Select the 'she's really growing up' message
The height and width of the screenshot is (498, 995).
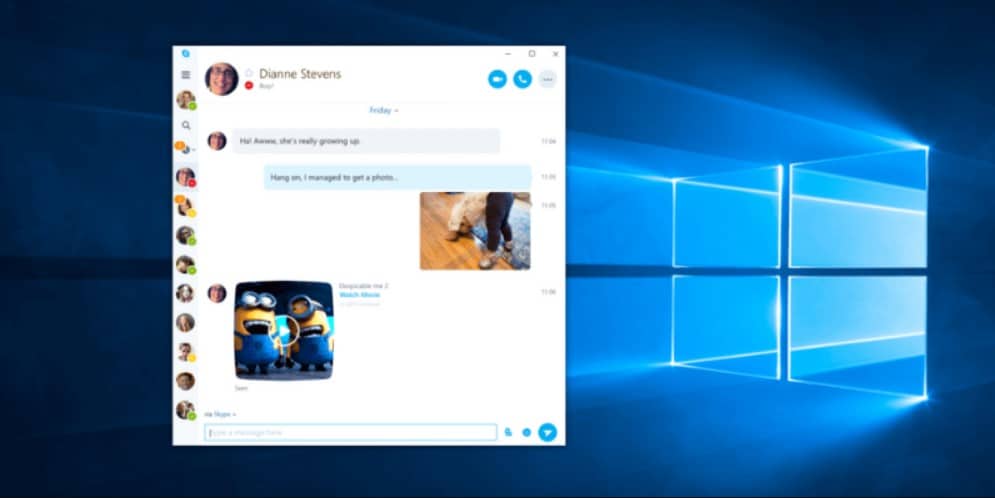click(x=366, y=141)
